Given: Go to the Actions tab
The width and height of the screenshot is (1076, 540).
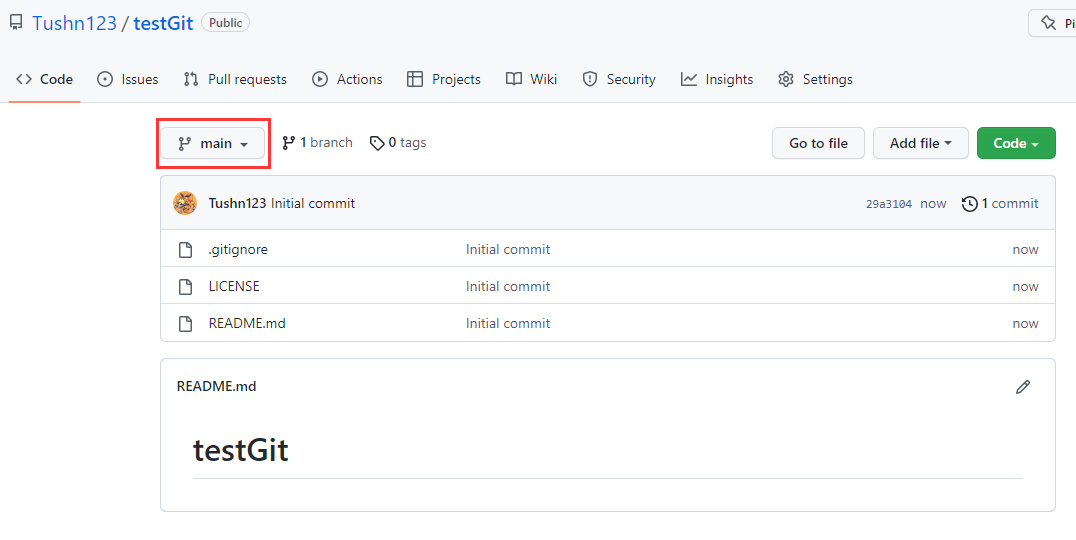Looking at the screenshot, I should point(347,79).
